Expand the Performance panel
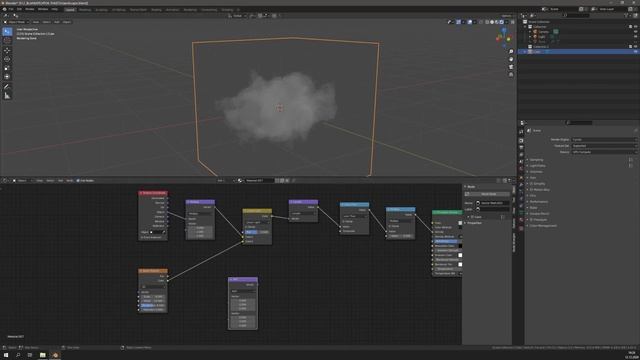Viewport: 640px width, 360px height. (539, 202)
